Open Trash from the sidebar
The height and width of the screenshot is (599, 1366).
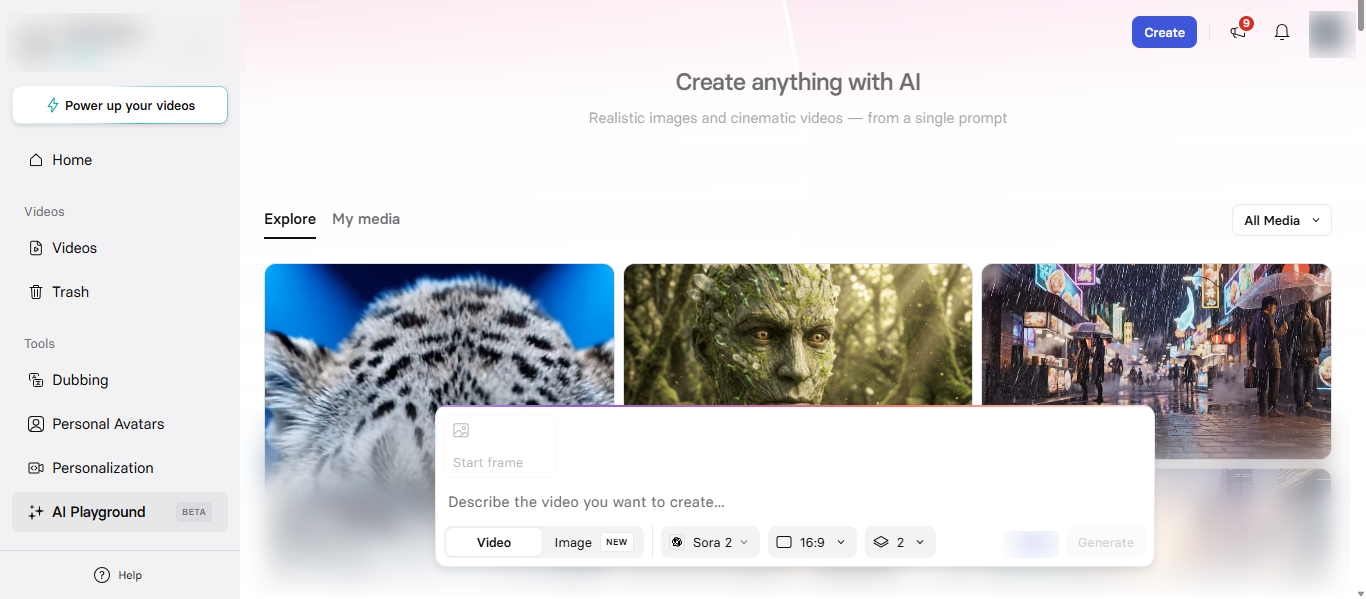click(70, 292)
